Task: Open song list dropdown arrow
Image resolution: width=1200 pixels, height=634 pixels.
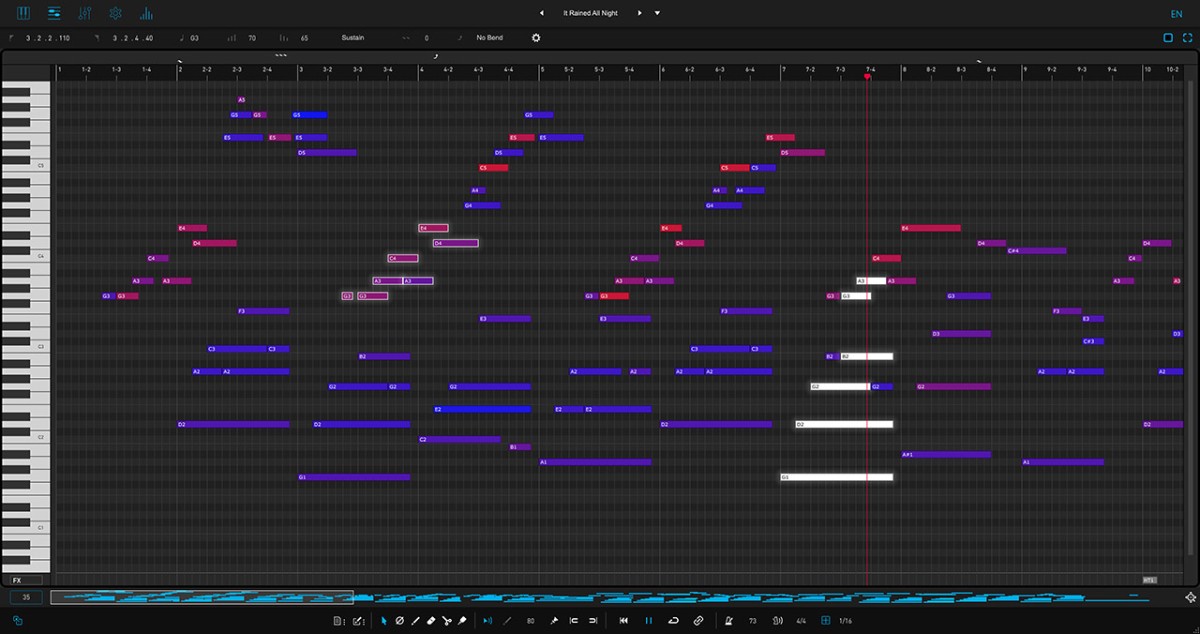Action: pos(657,13)
